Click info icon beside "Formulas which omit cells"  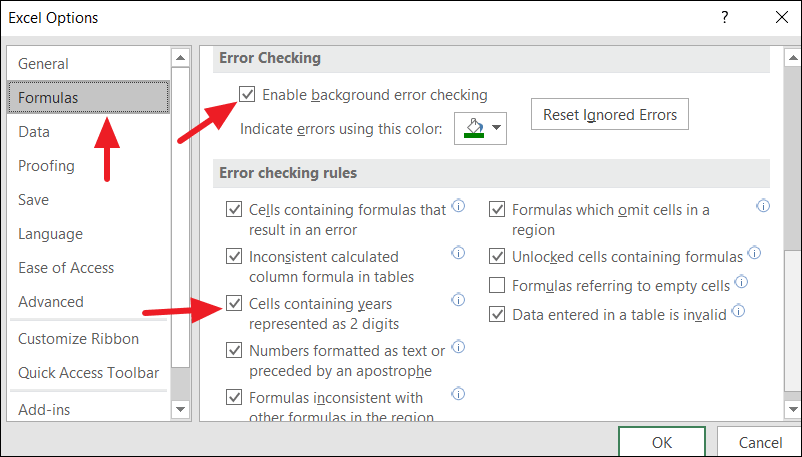point(763,206)
